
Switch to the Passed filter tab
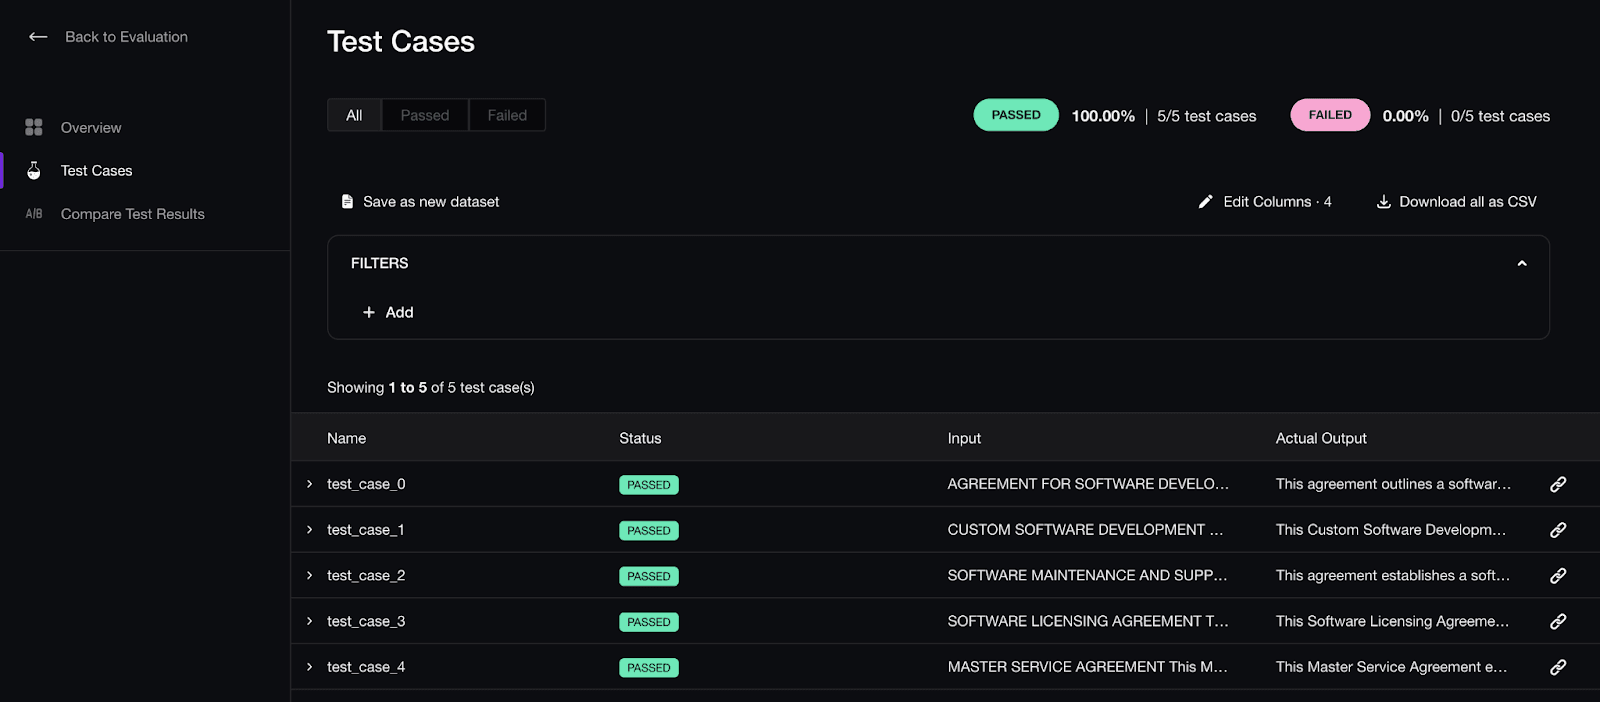coord(425,115)
